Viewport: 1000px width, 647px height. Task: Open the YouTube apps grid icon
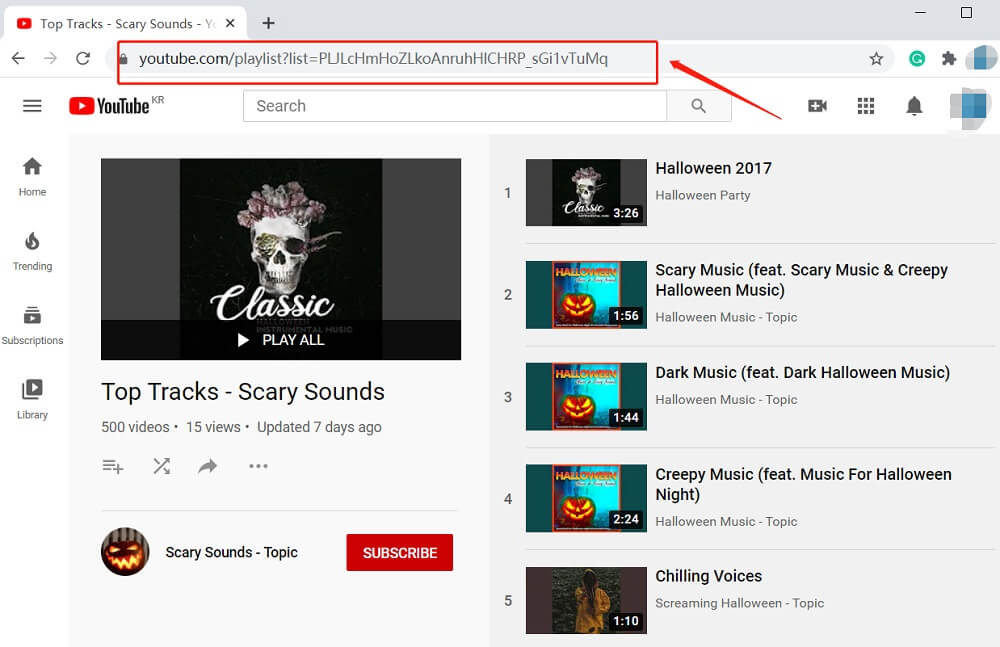coord(865,106)
